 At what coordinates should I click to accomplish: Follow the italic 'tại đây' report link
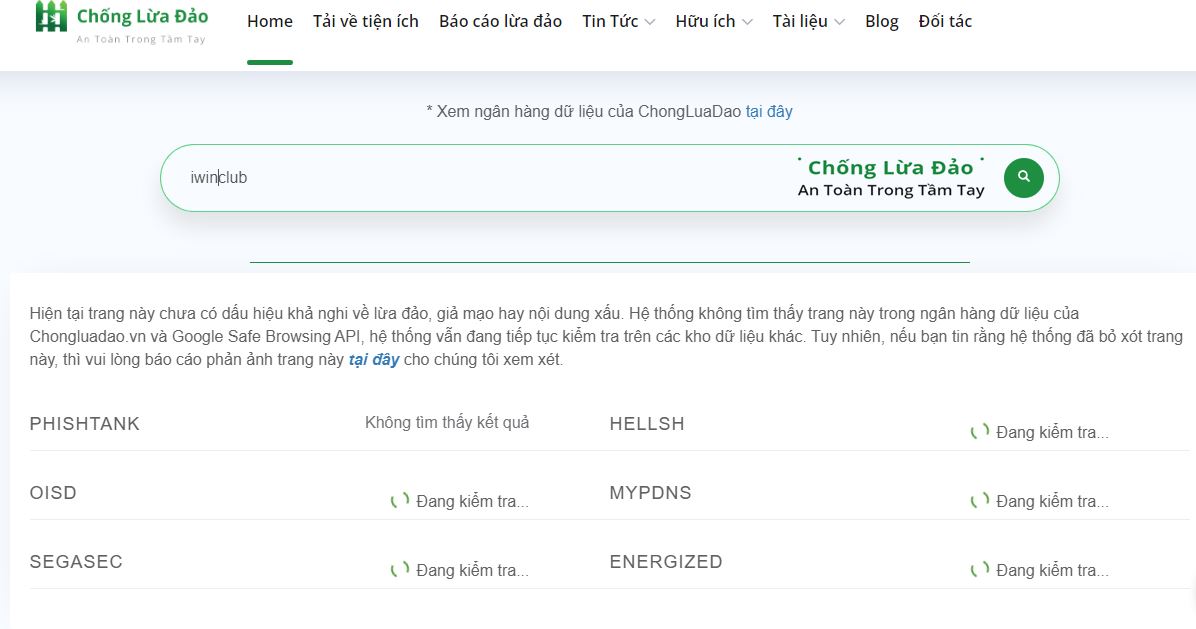tap(374, 359)
